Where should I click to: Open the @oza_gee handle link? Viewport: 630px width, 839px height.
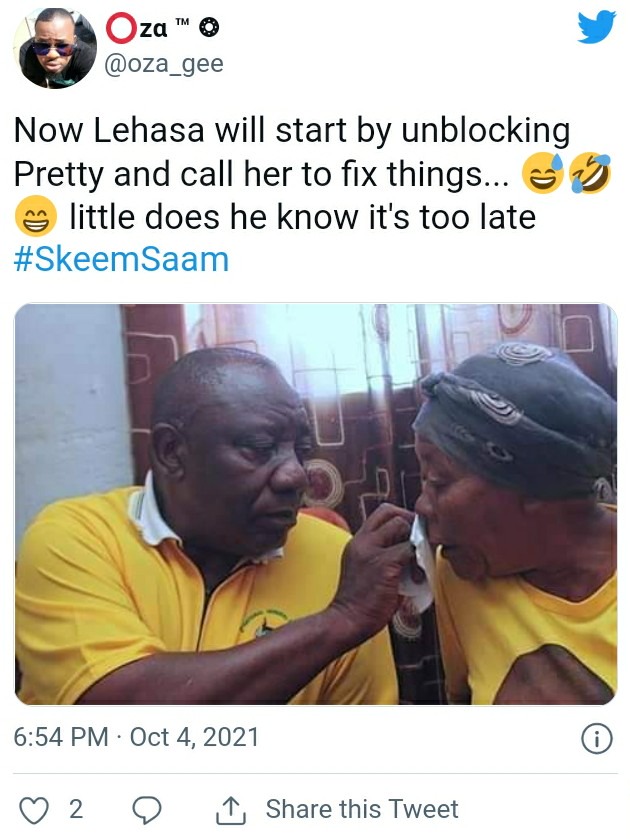tap(164, 64)
